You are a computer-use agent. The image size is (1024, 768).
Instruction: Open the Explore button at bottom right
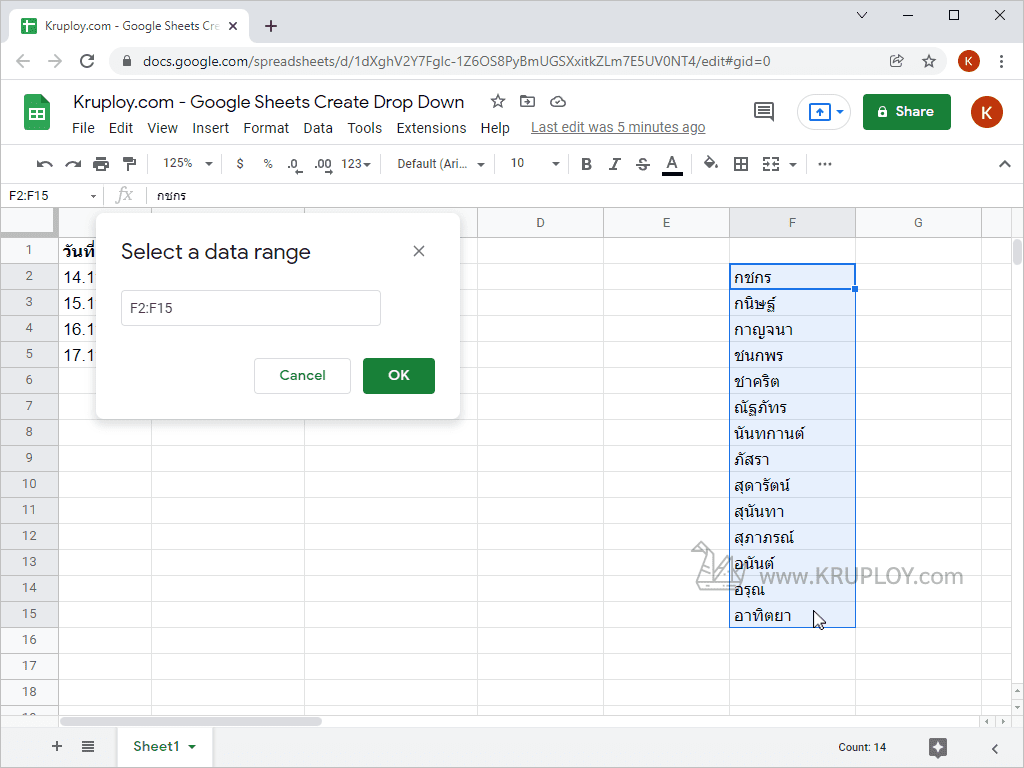coord(938,747)
